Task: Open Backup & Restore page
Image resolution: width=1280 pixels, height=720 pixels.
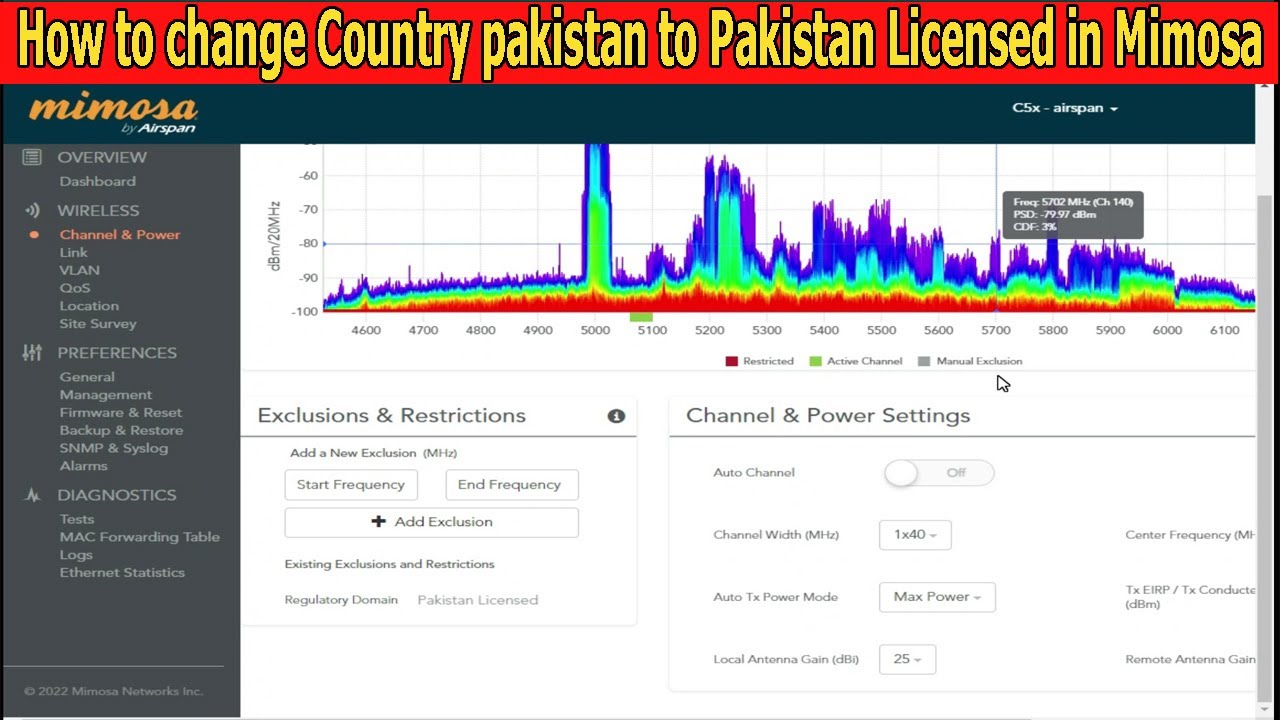Action: pos(121,431)
